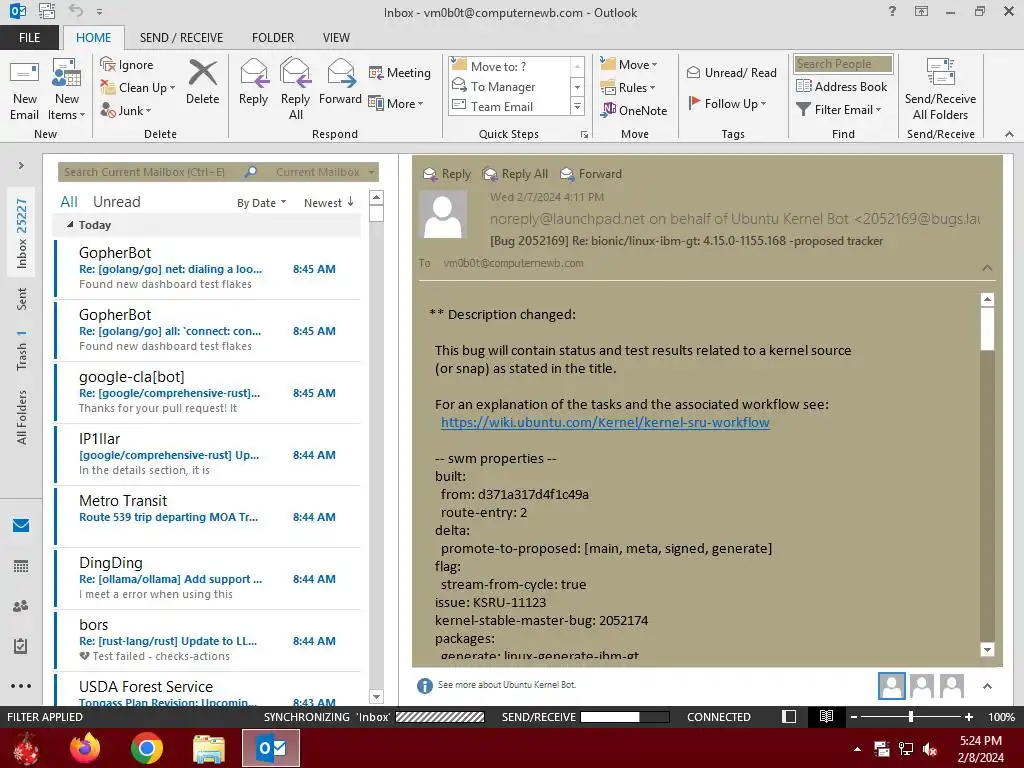The image size is (1024, 768).
Task: Expand the Quick Steps gallery
Action: tap(577, 106)
